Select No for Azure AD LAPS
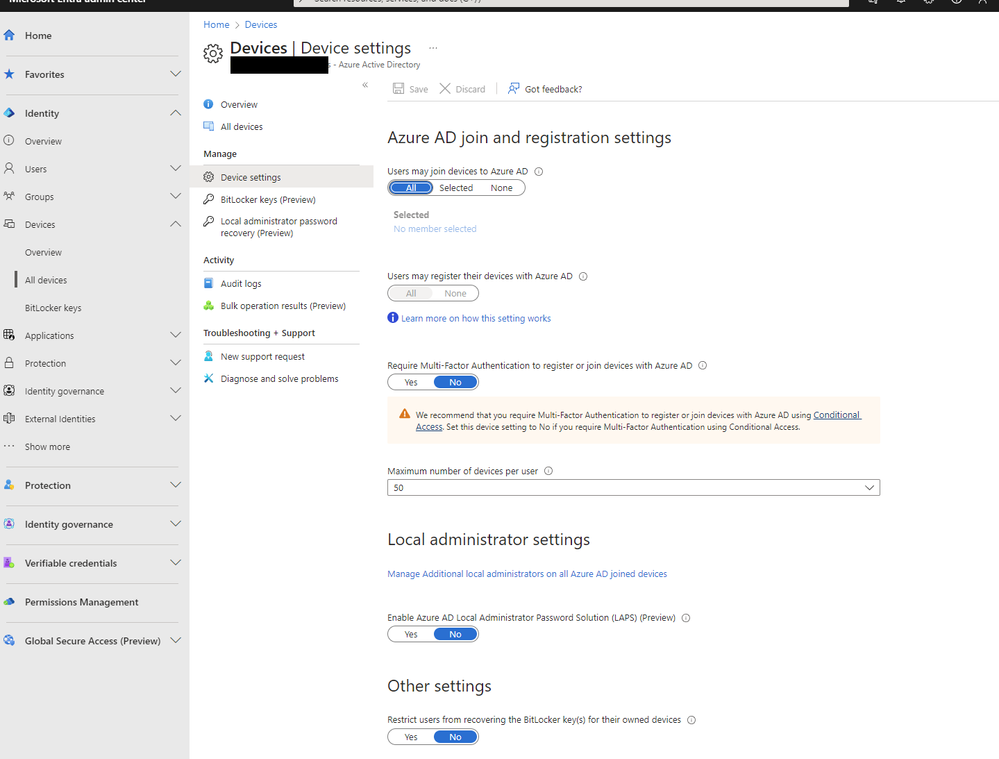This screenshot has height=759, width=999. [x=455, y=634]
